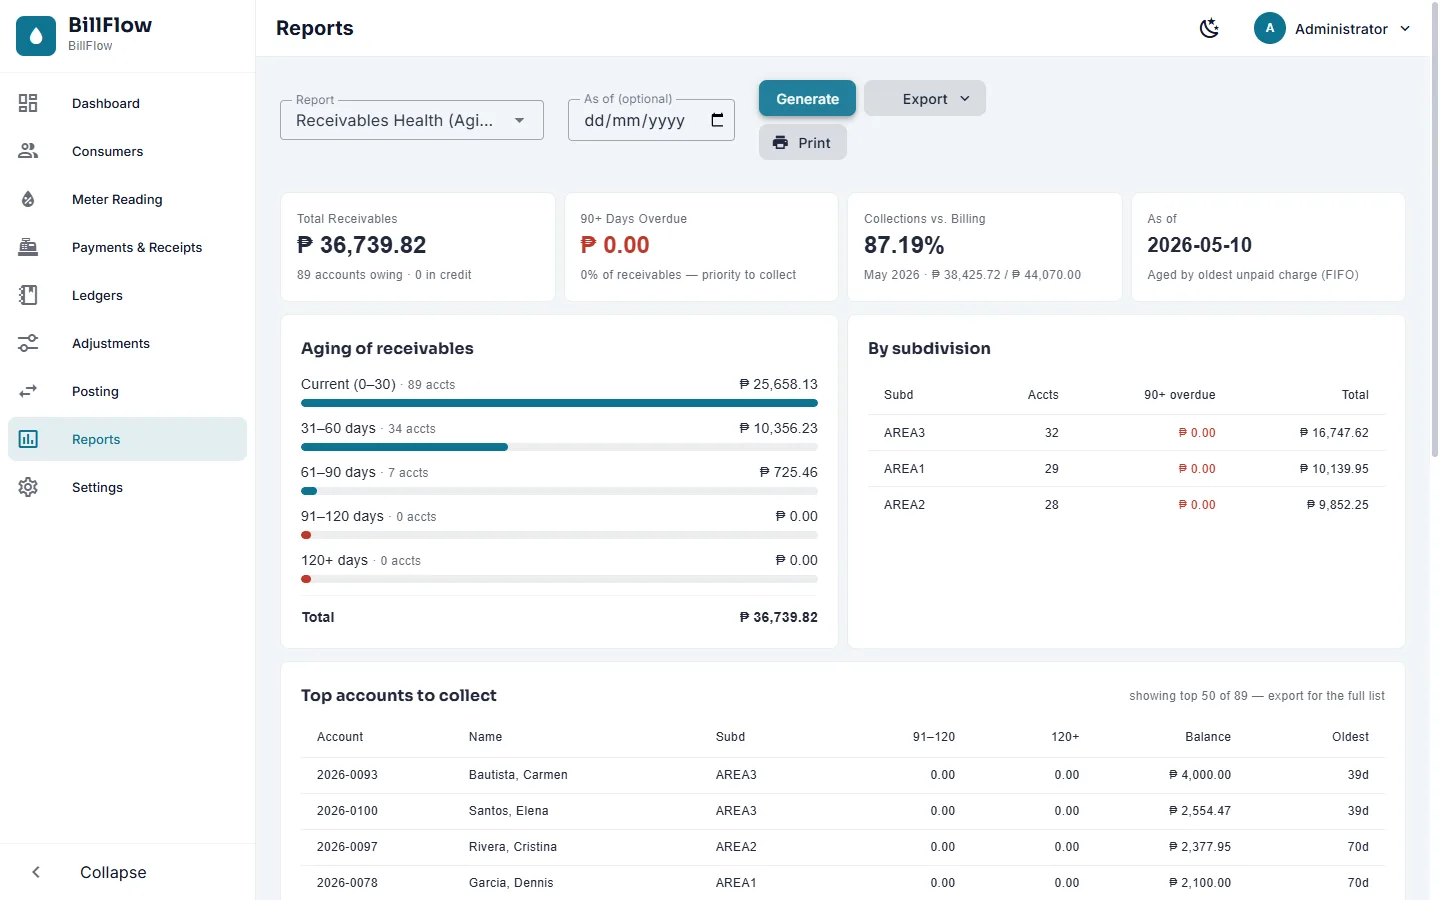Screen dimensions: 1440x900
Task: Expand the Report type dropdown
Action: tap(412, 120)
